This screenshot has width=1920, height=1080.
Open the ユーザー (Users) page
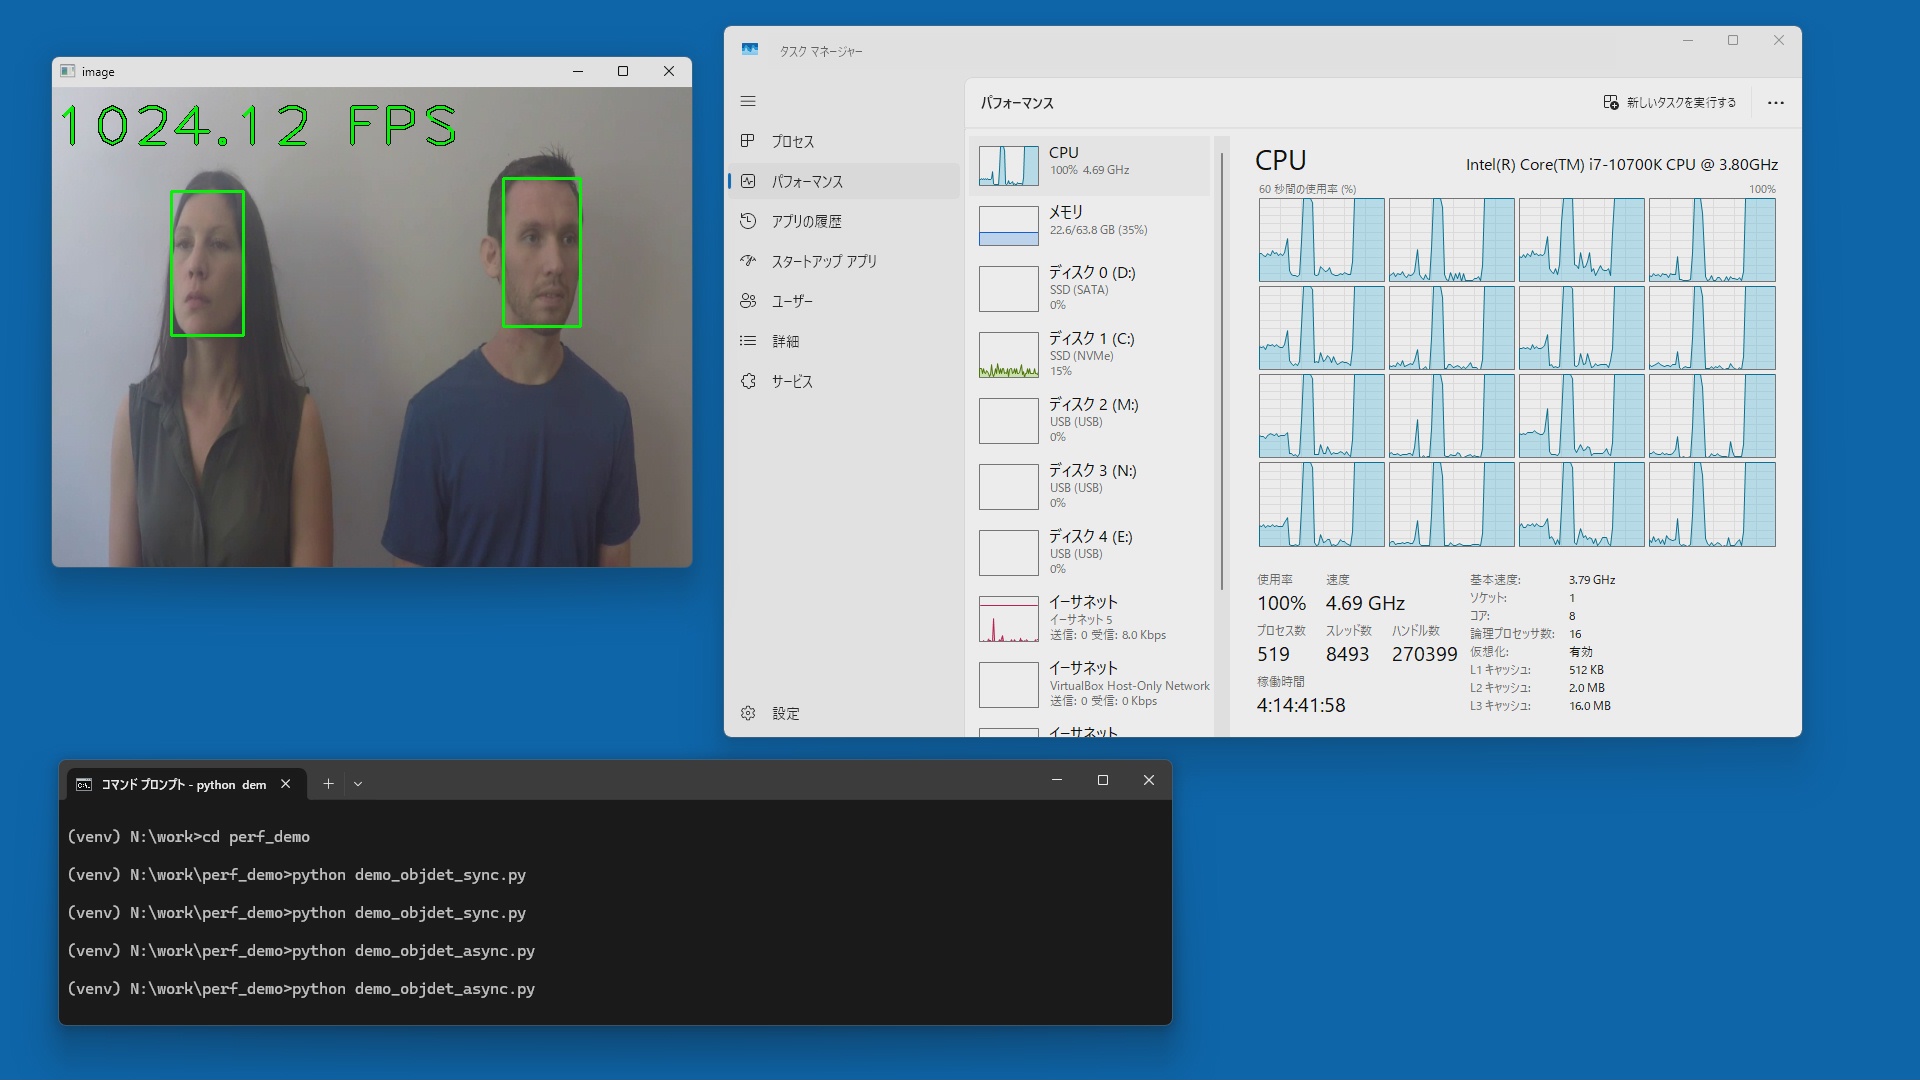[791, 301]
